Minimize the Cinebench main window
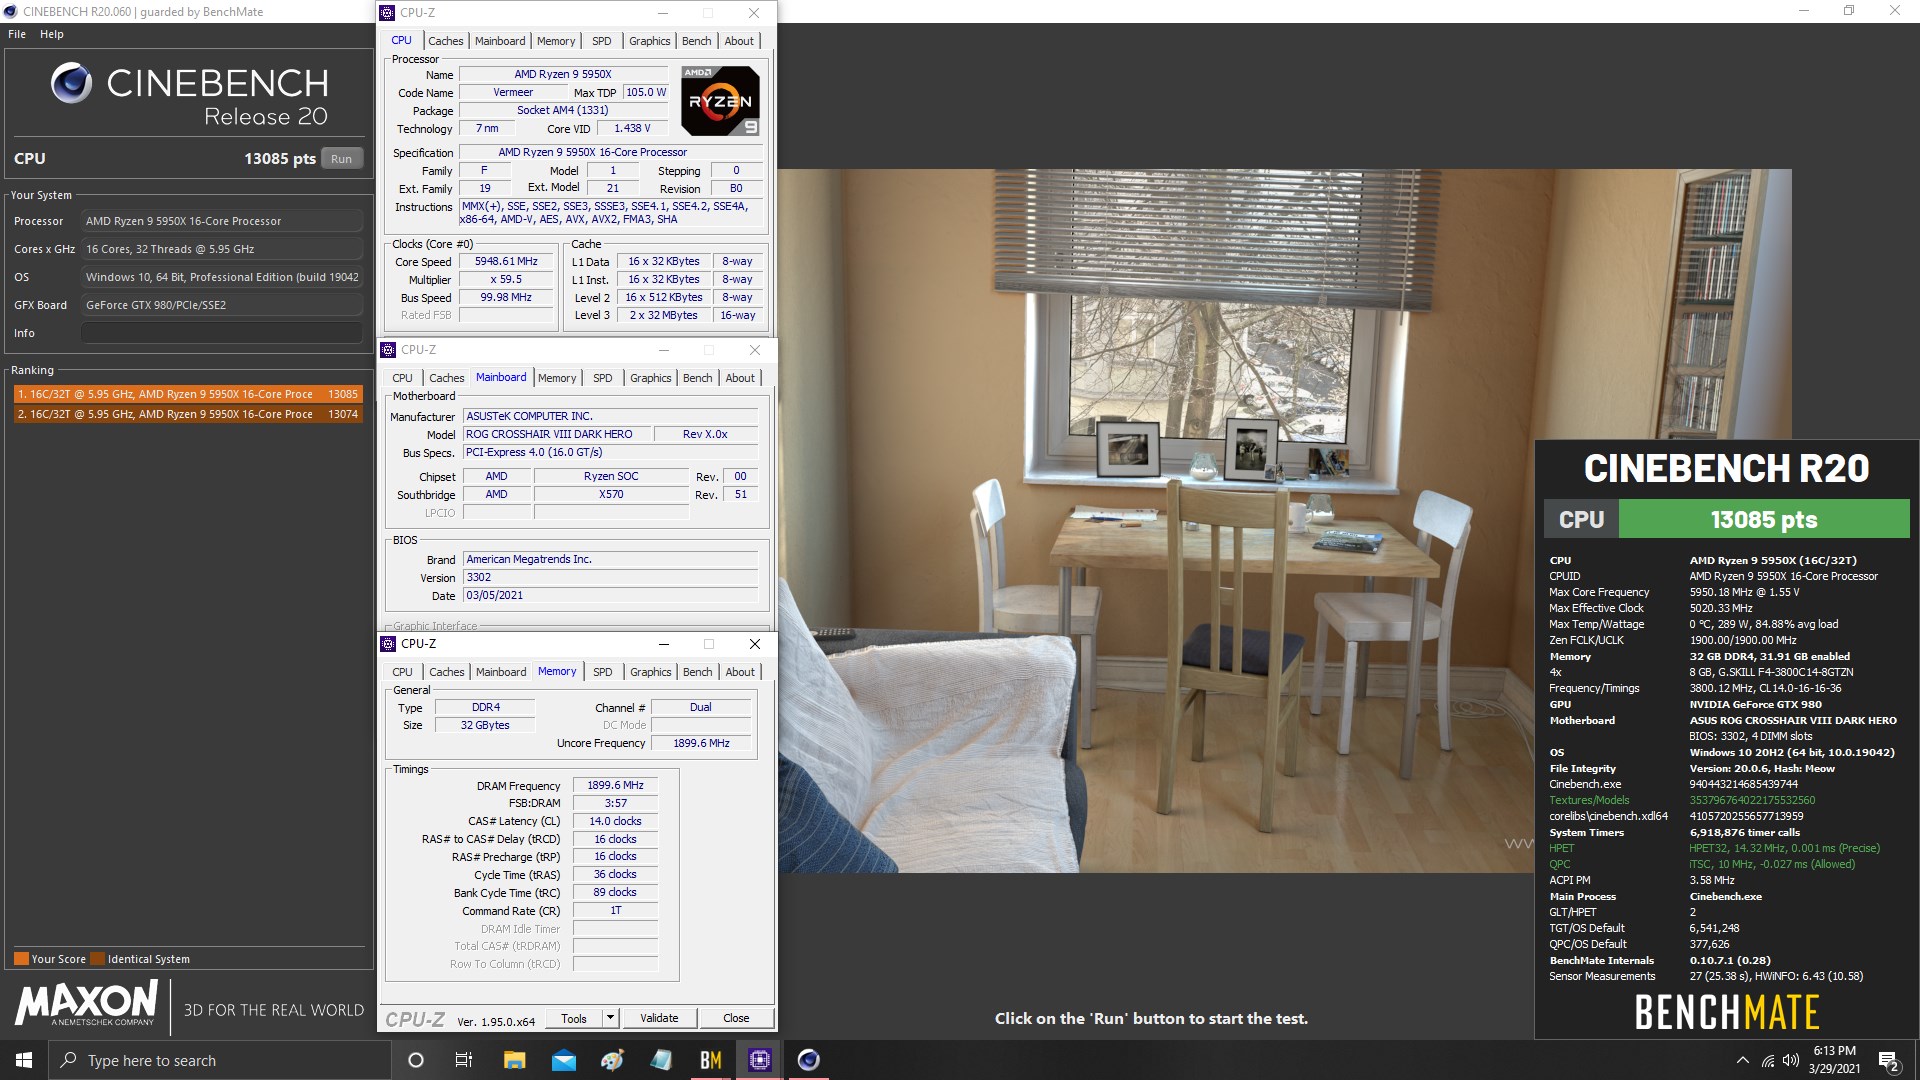This screenshot has width=1920, height=1080. (1804, 11)
